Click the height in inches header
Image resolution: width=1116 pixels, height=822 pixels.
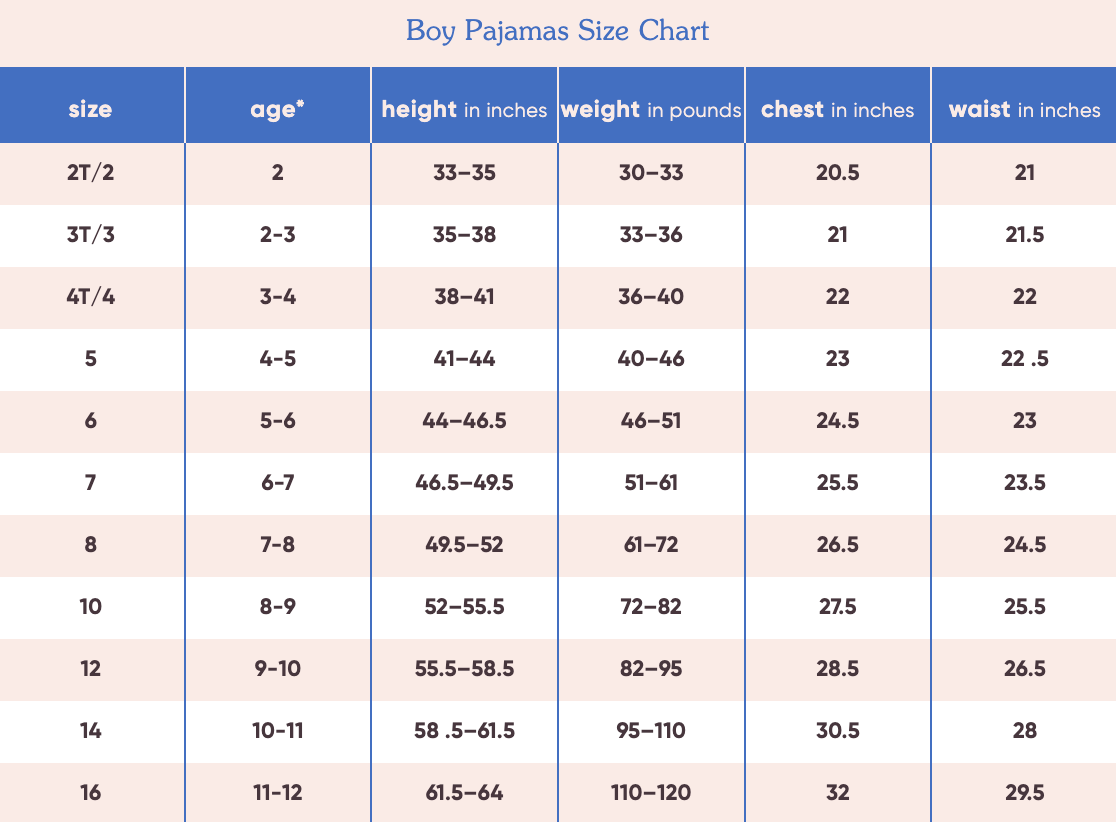click(464, 110)
